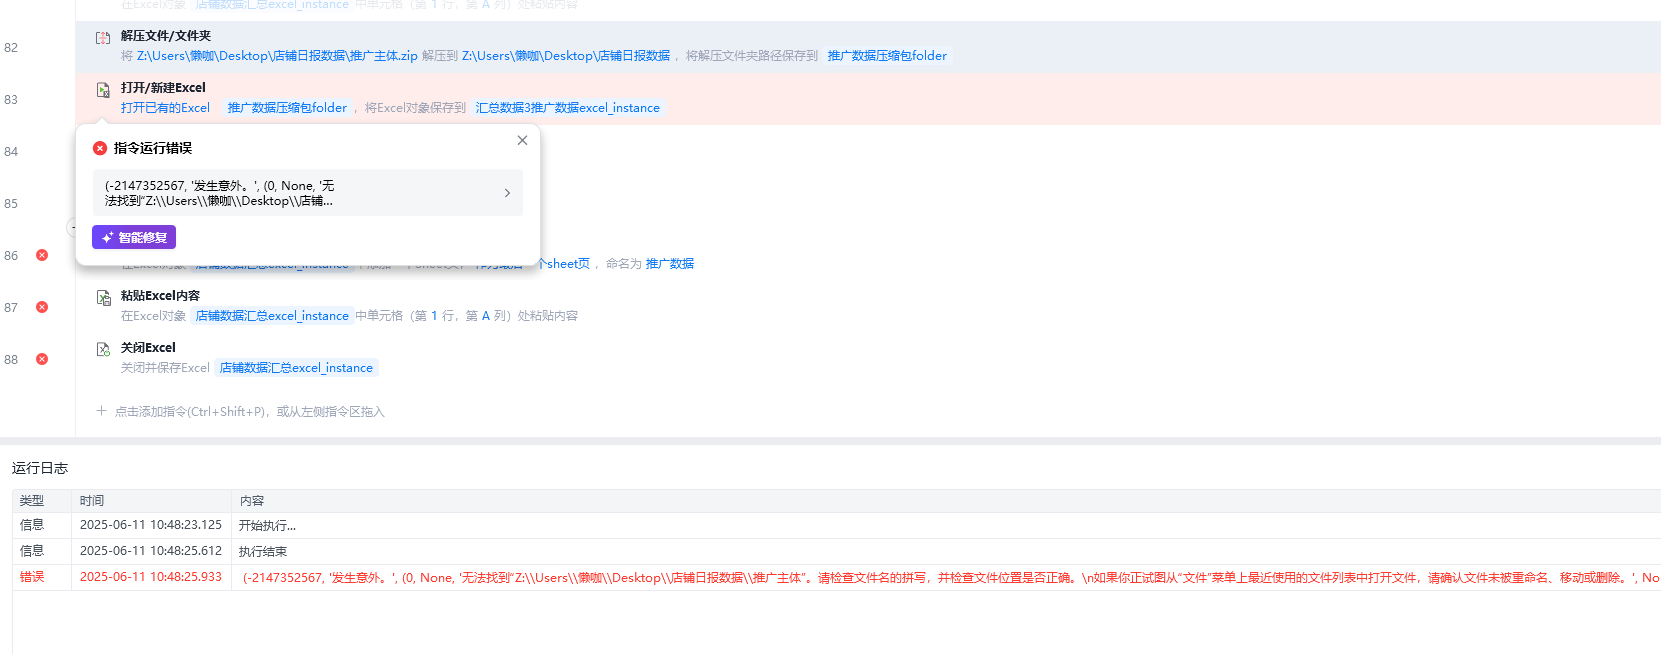Click the 智能修复 button
Screen dimensions: 1661x654
(x=134, y=237)
